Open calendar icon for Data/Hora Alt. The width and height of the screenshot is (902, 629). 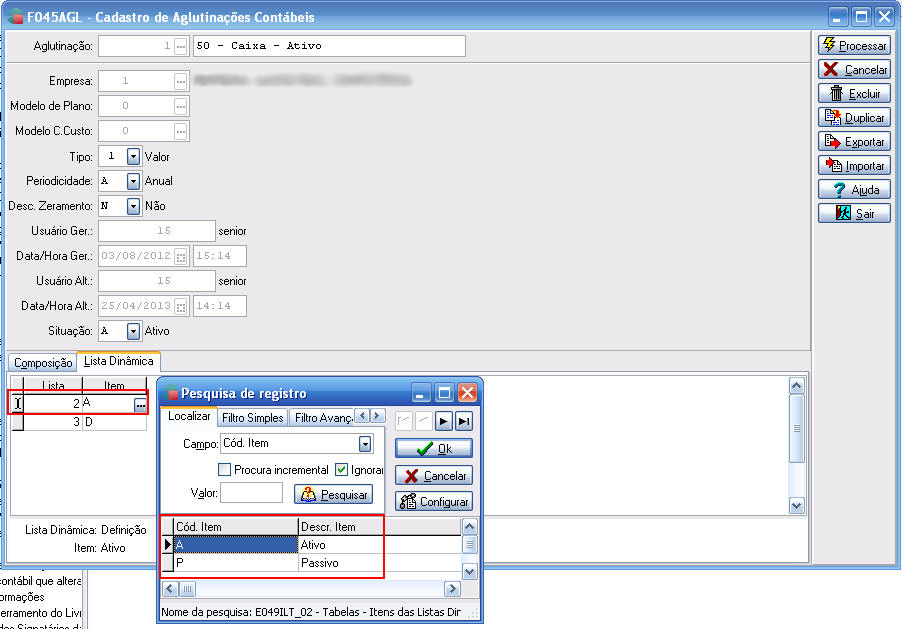click(x=181, y=307)
